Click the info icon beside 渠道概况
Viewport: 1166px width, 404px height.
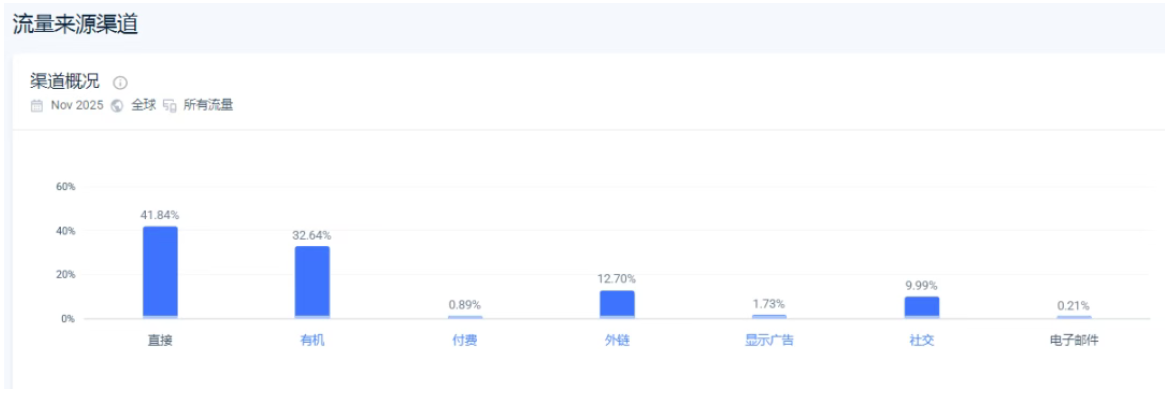click(121, 83)
